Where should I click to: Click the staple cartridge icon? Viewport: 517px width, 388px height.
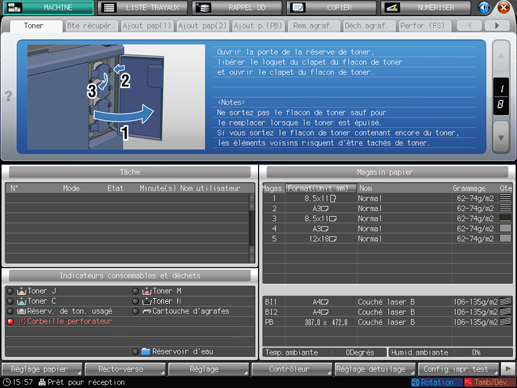pyautogui.click(x=147, y=311)
